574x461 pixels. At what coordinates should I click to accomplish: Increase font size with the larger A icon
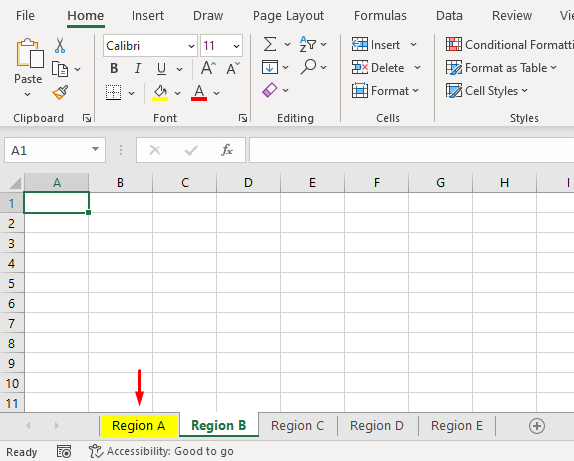[x=208, y=68]
